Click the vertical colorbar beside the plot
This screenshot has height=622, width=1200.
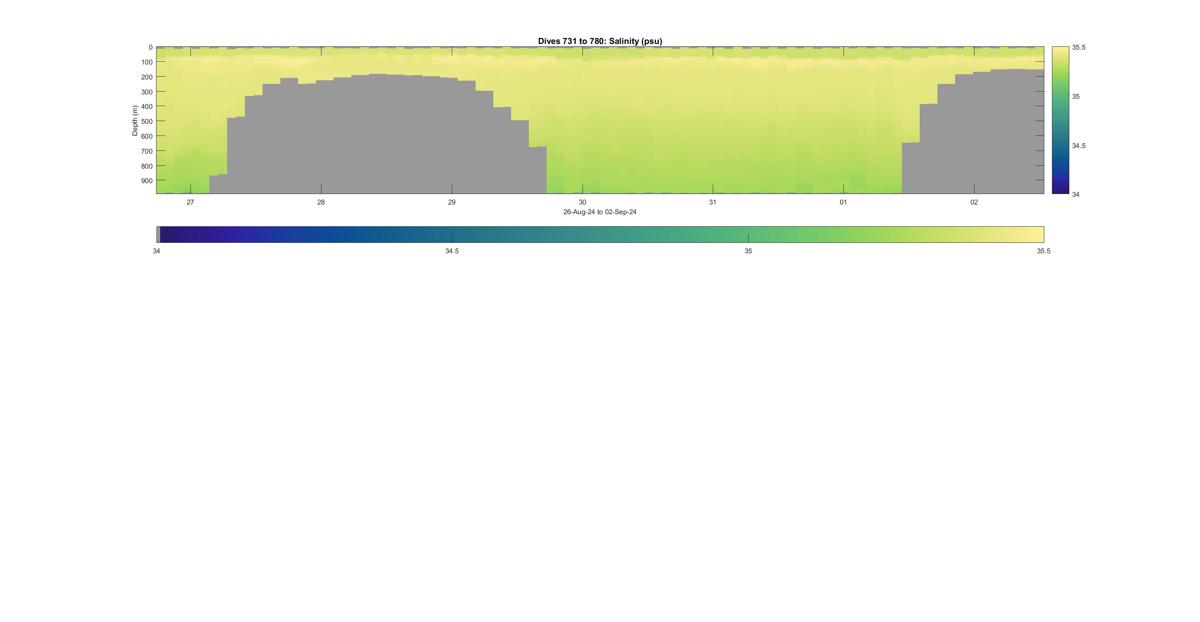1060,120
